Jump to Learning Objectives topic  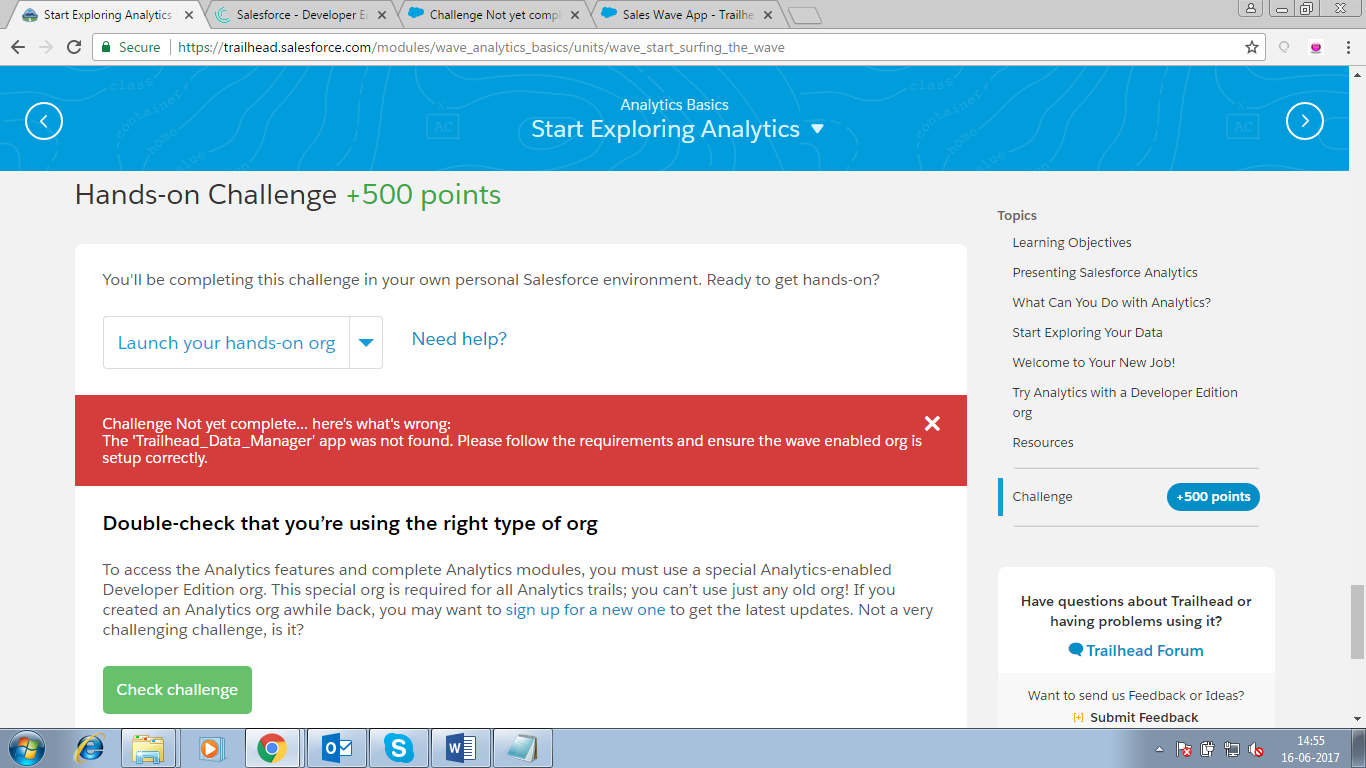pos(1072,243)
